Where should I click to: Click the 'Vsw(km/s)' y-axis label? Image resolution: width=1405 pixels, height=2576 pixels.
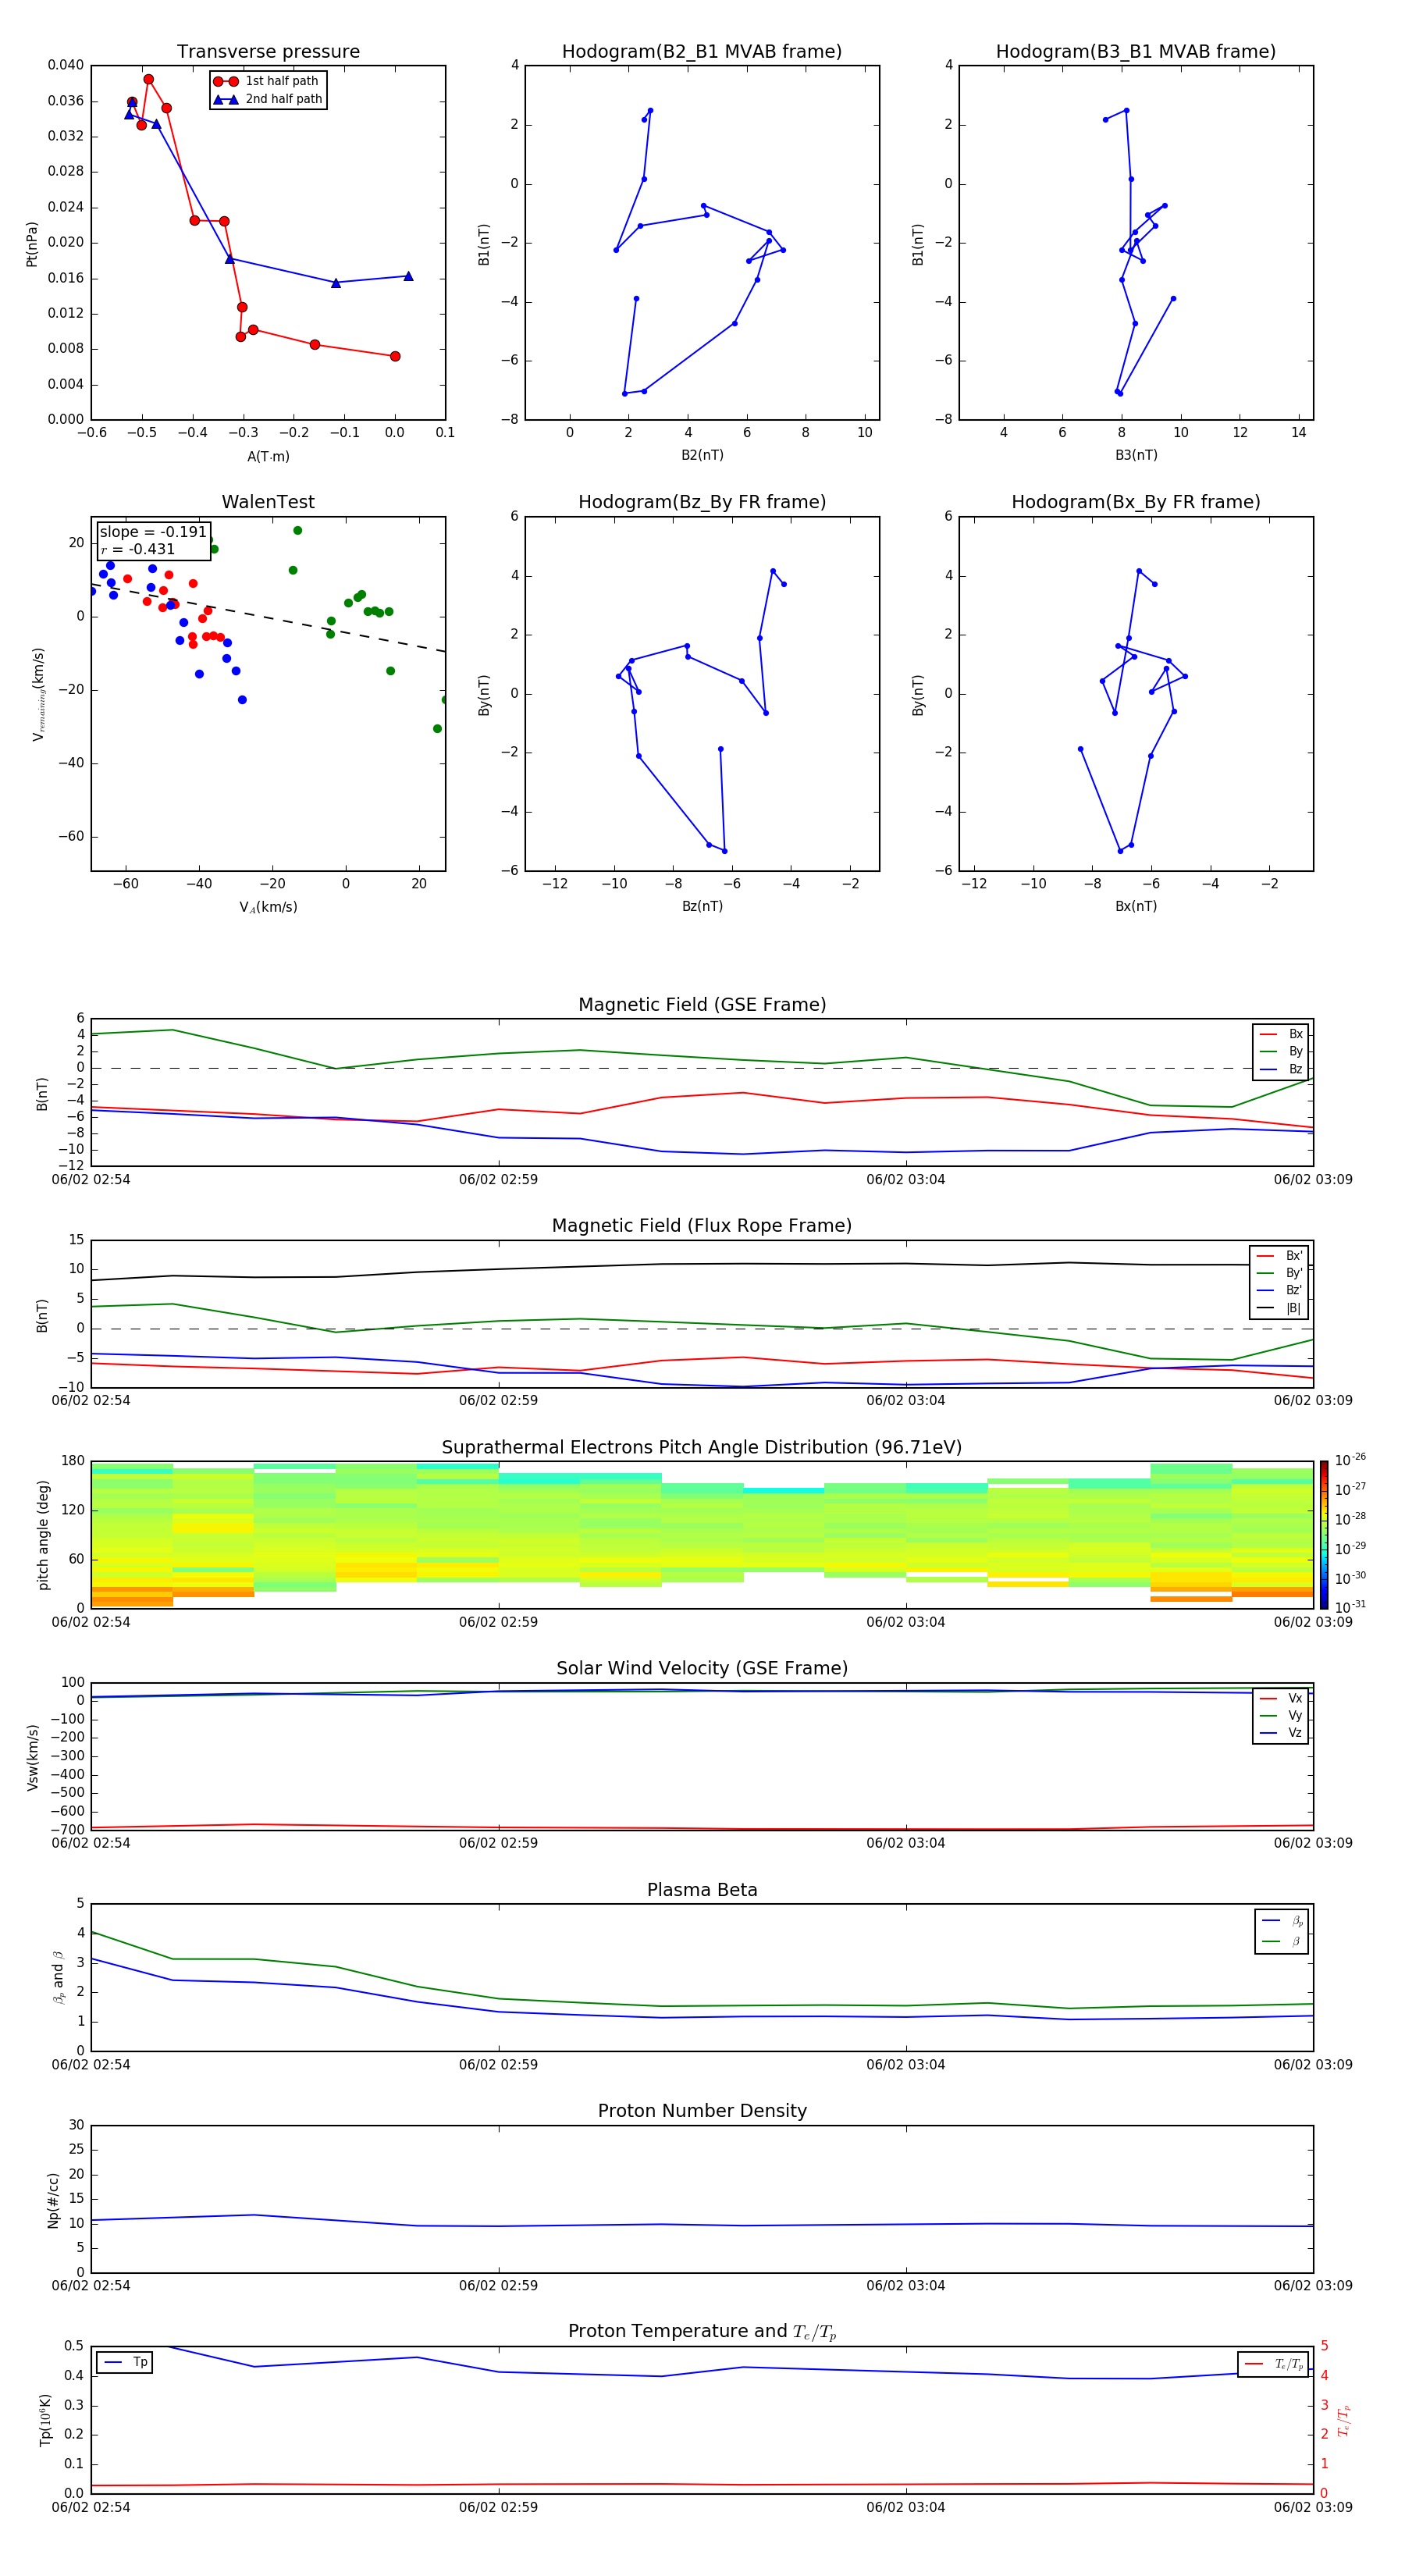[32, 1757]
